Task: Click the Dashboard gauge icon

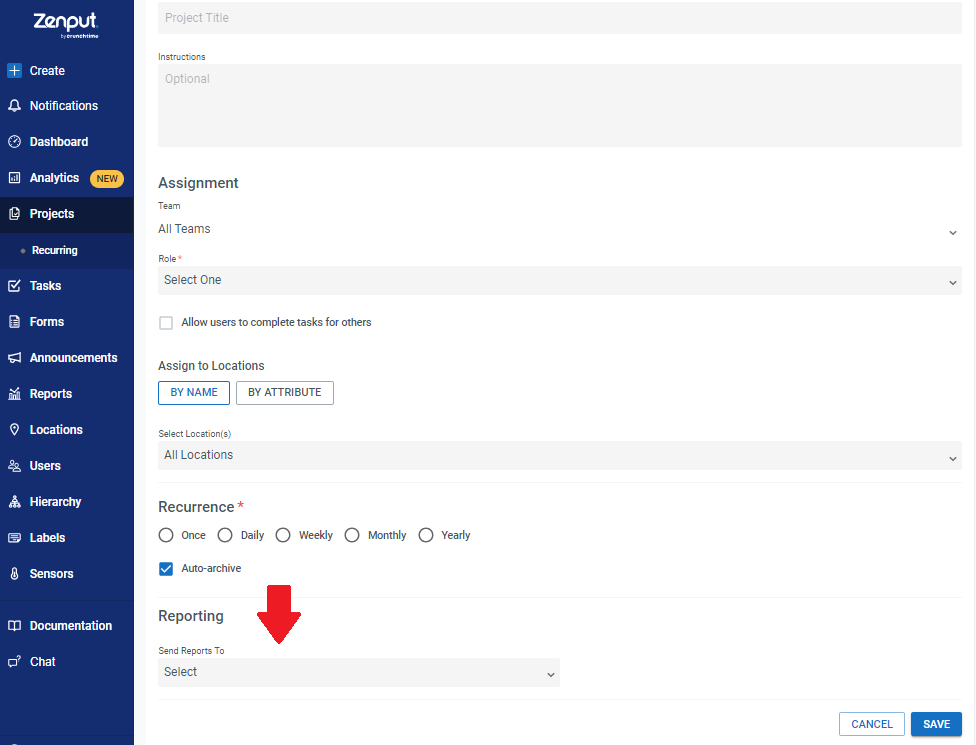Action: point(14,142)
